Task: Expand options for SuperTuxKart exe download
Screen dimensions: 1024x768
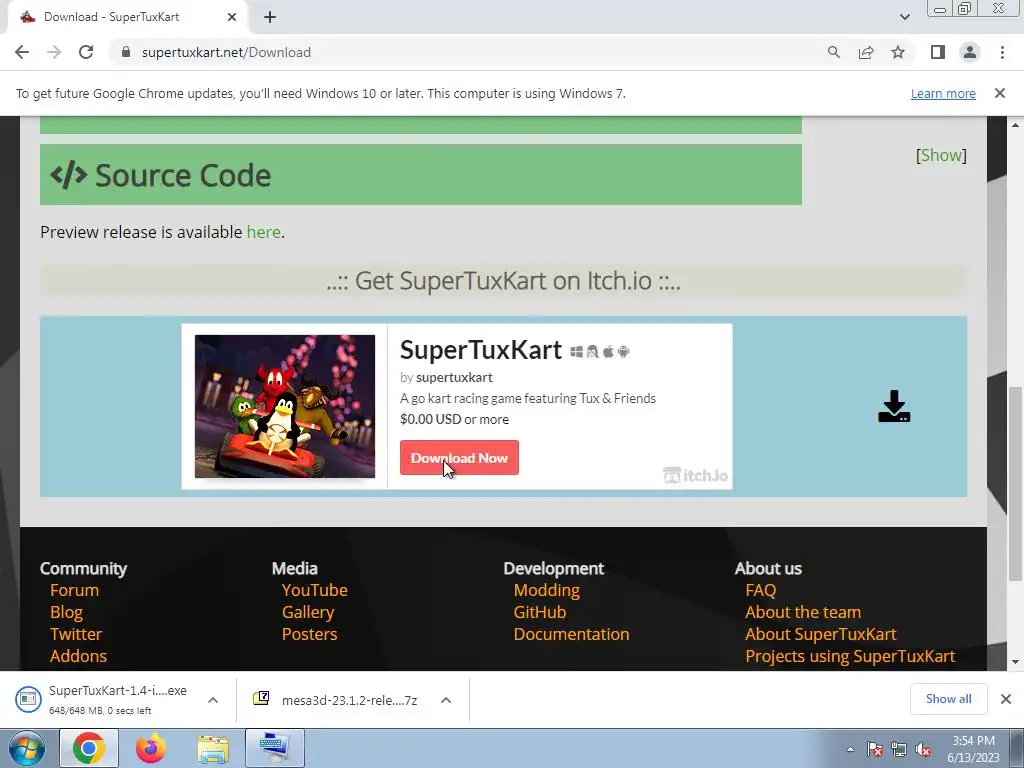Action: click(213, 700)
